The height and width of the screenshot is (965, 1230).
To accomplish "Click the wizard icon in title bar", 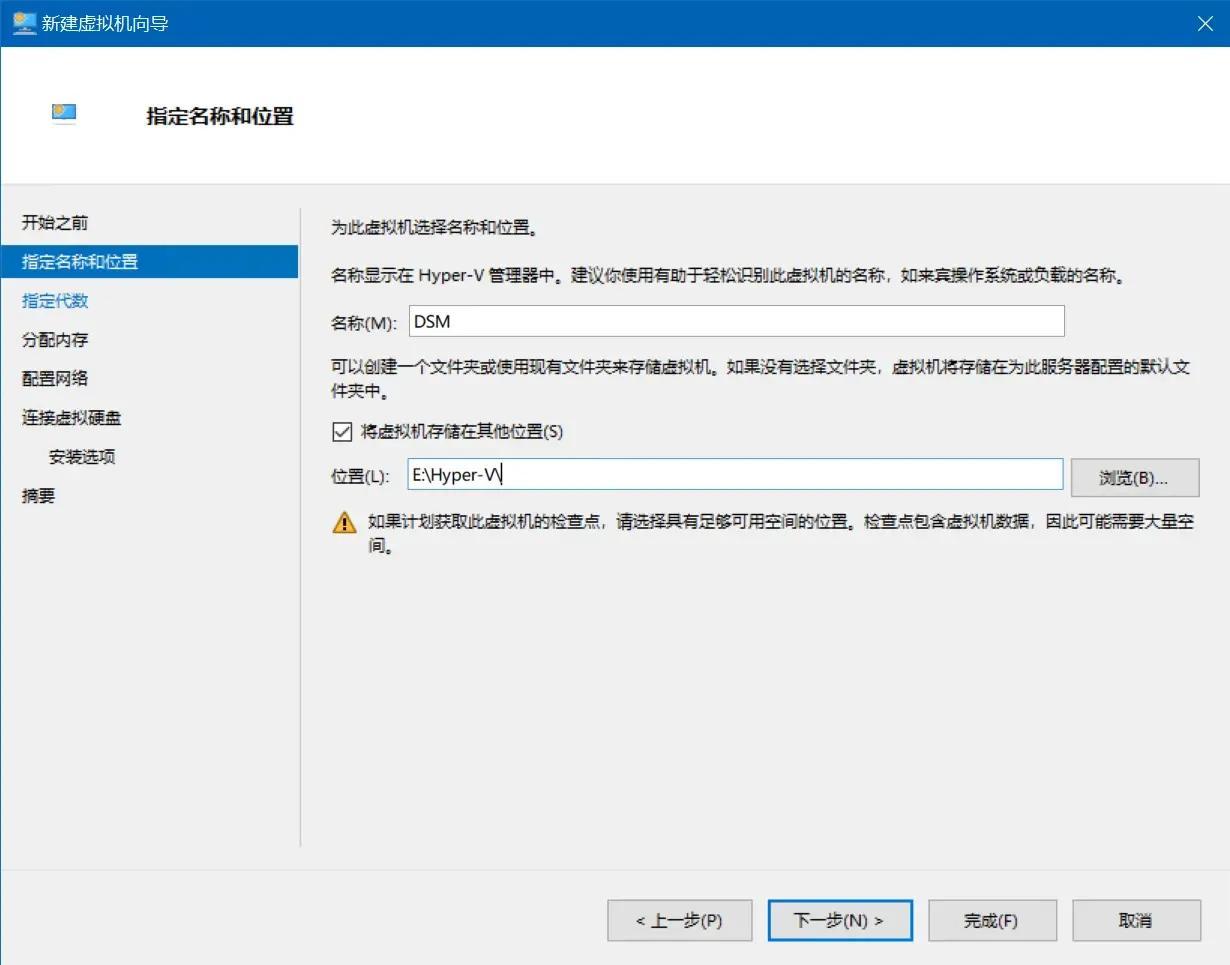I will point(24,23).
